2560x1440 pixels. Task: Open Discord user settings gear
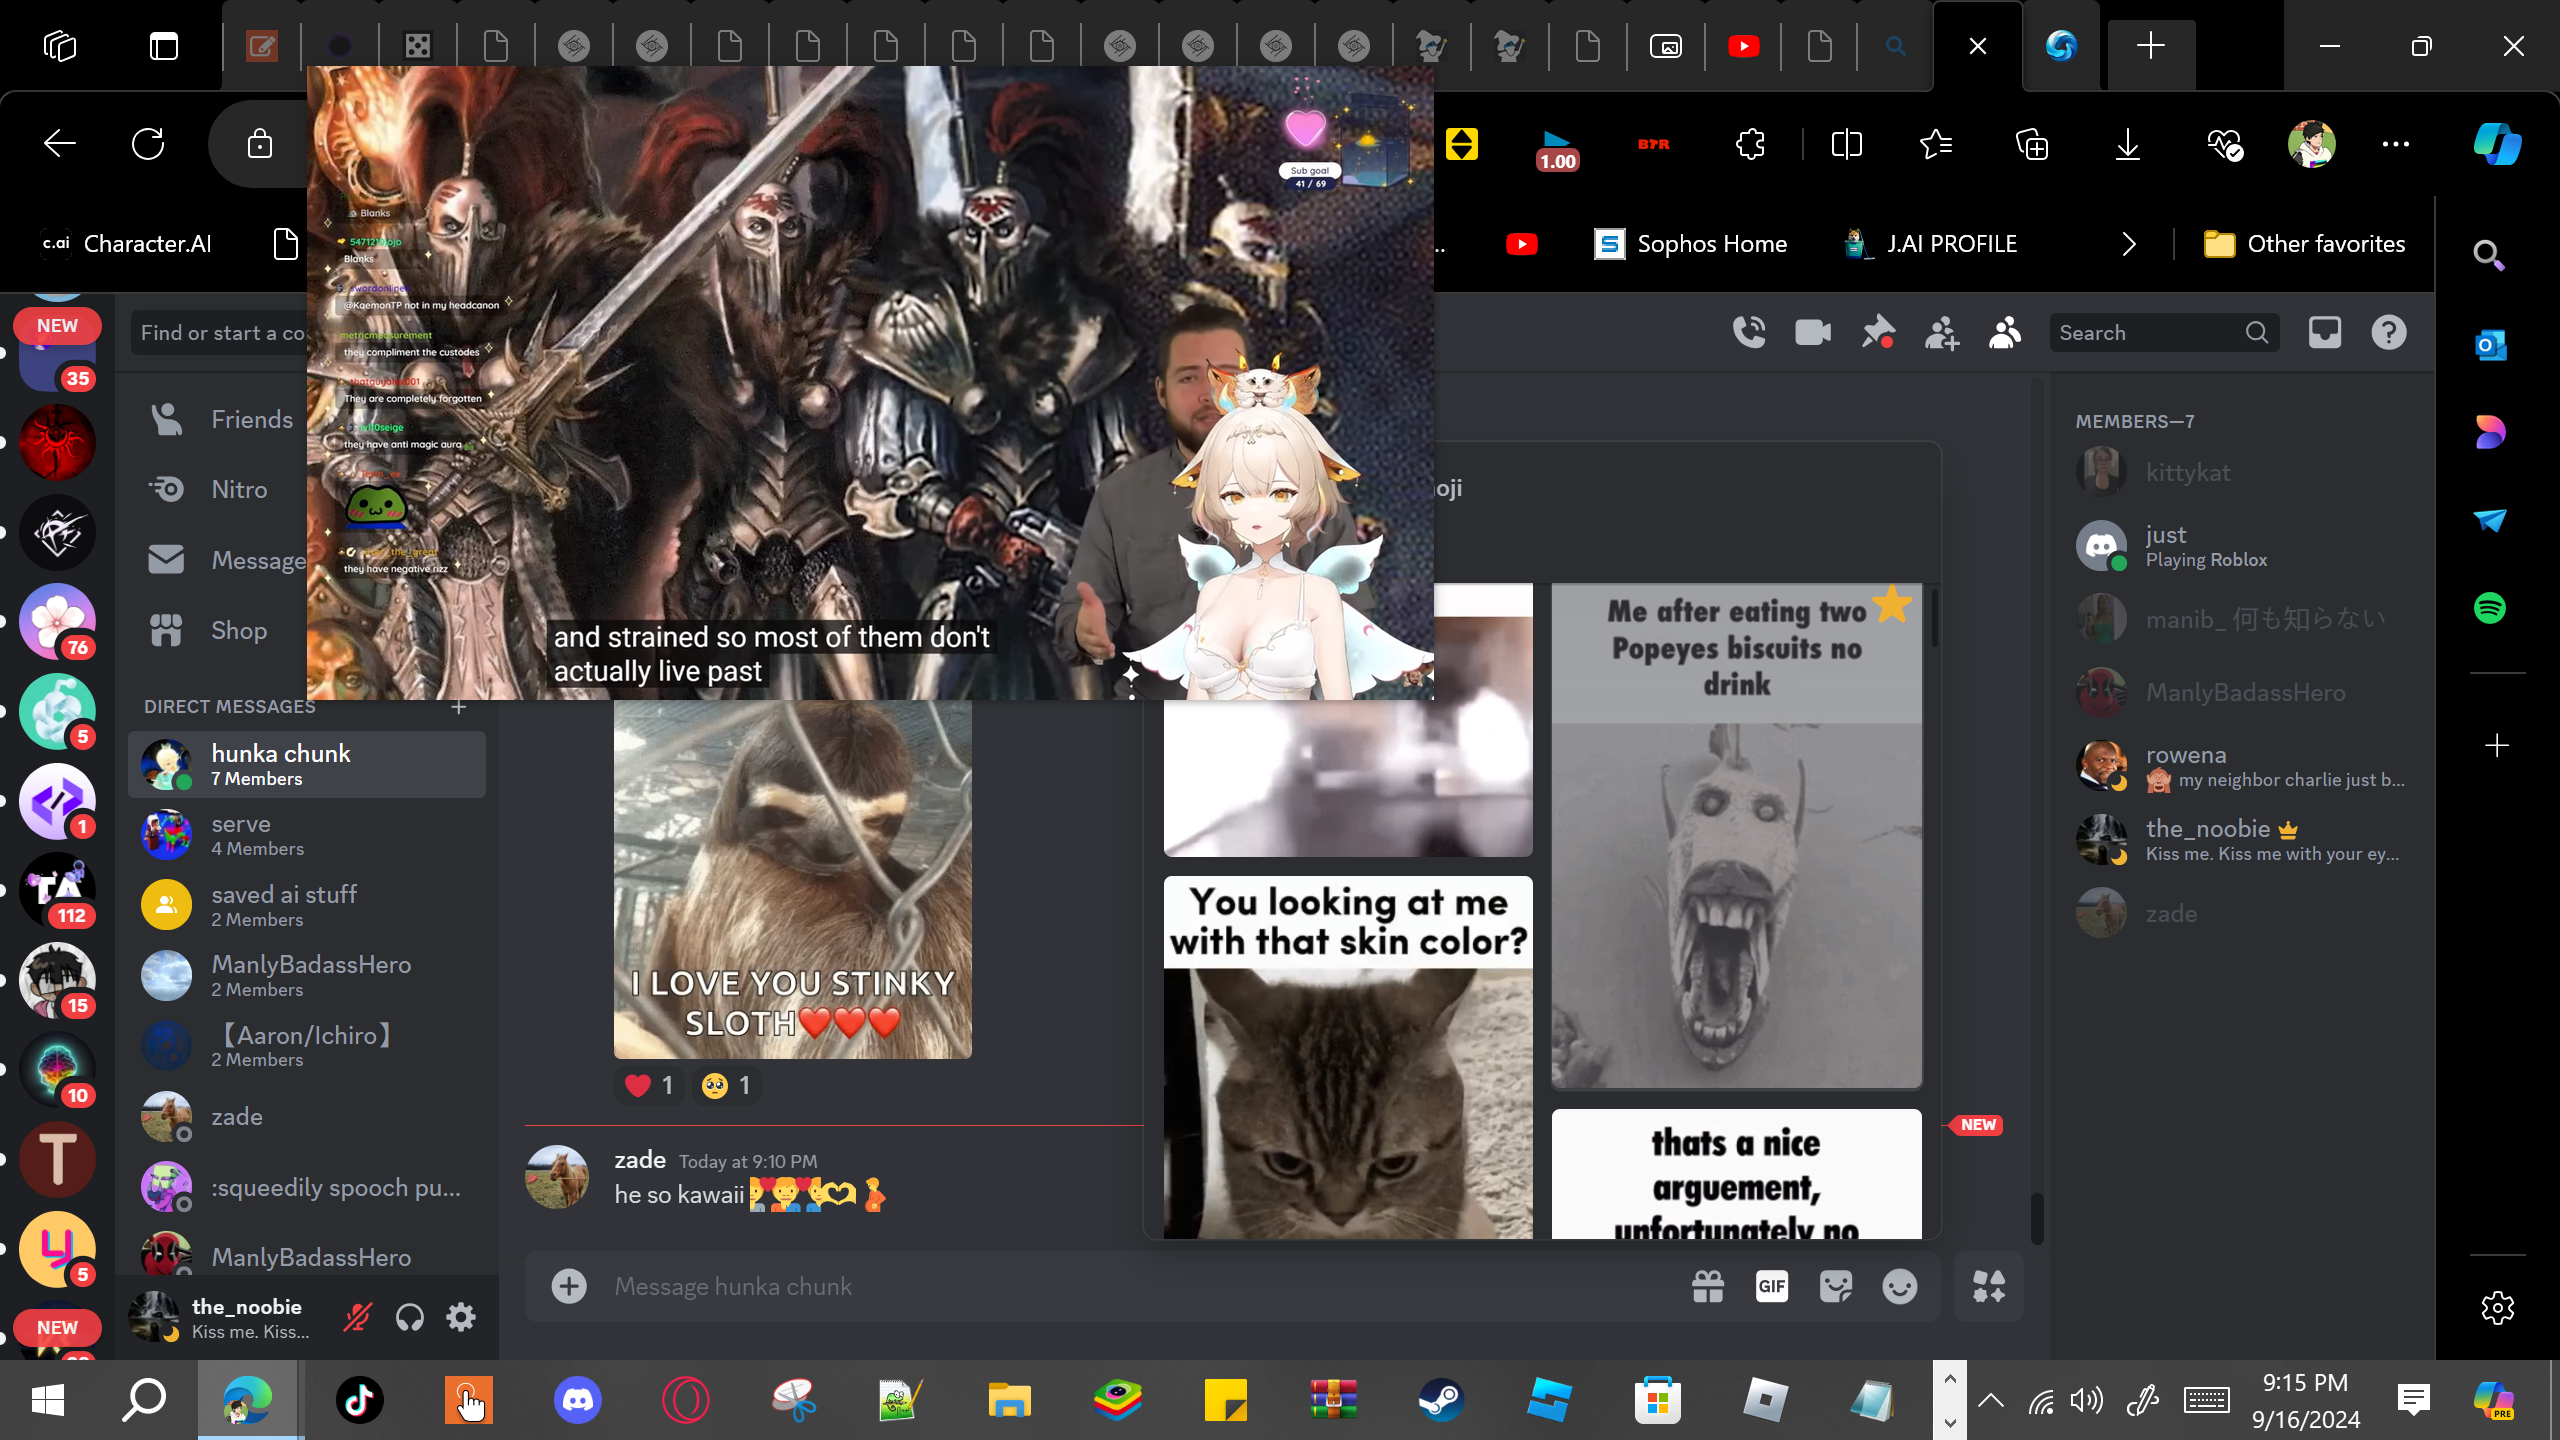(461, 1318)
